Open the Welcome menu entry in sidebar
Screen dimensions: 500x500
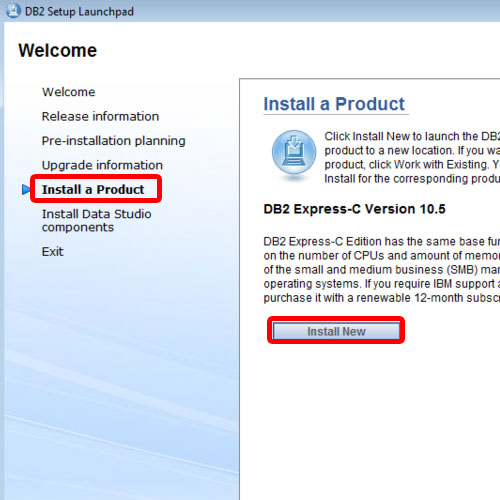69,92
